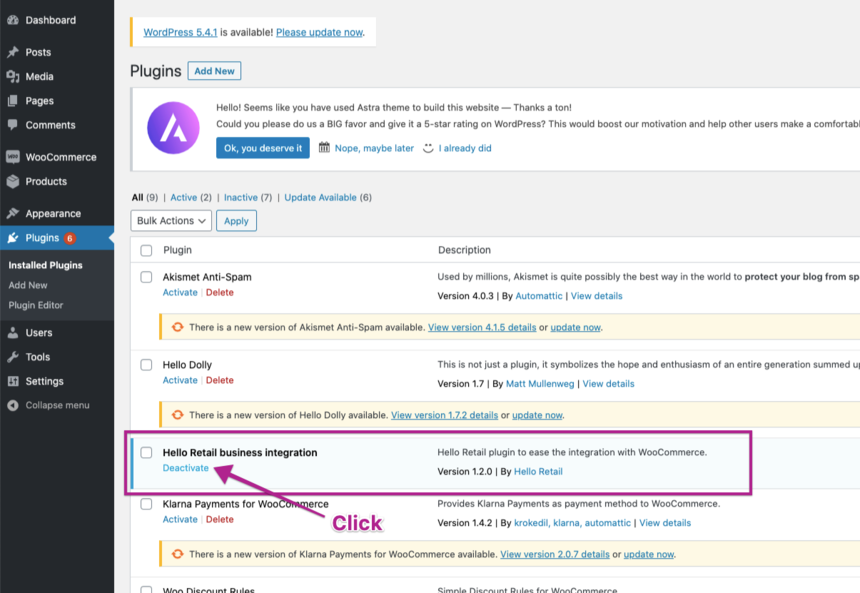Toggle the select-all Plugin header checkbox
Viewport: 860px width, 593px height.
click(x=146, y=250)
